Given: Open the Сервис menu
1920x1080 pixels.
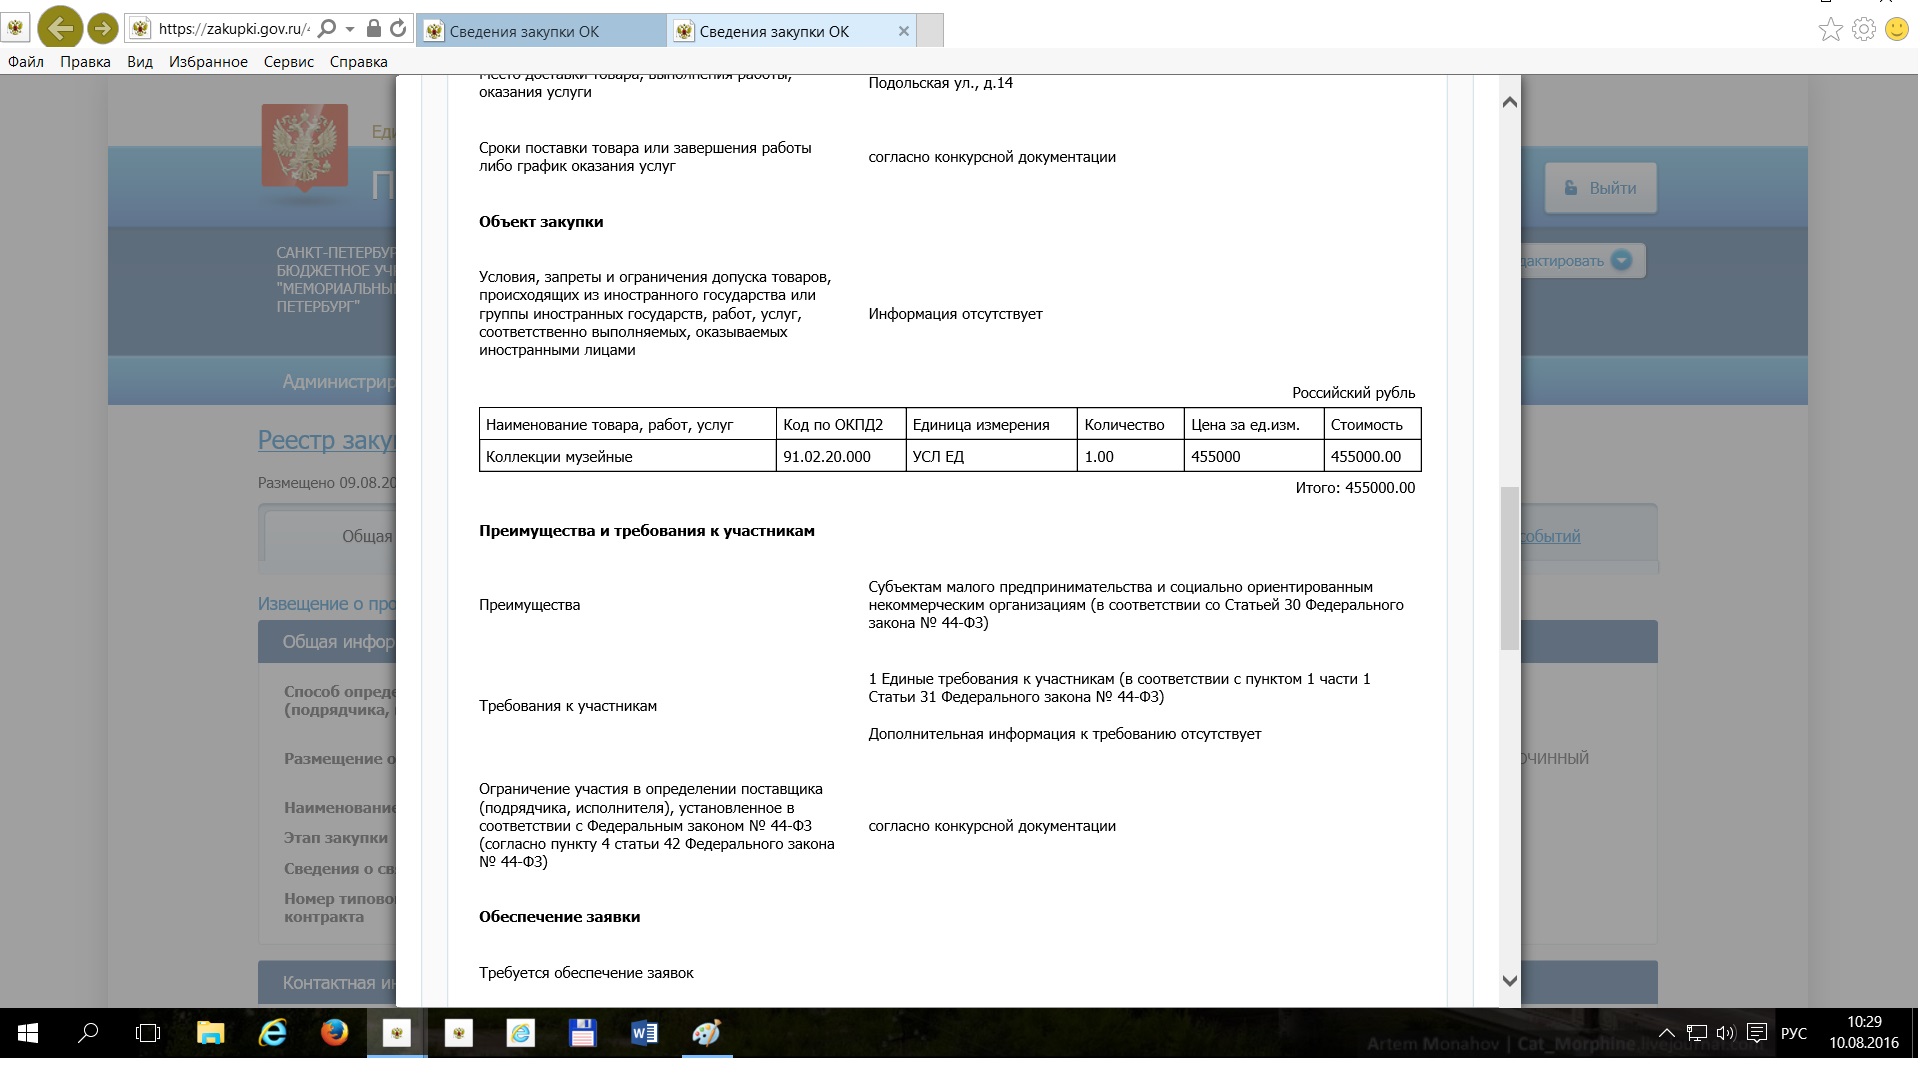Looking at the screenshot, I should pyautogui.click(x=289, y=62).
